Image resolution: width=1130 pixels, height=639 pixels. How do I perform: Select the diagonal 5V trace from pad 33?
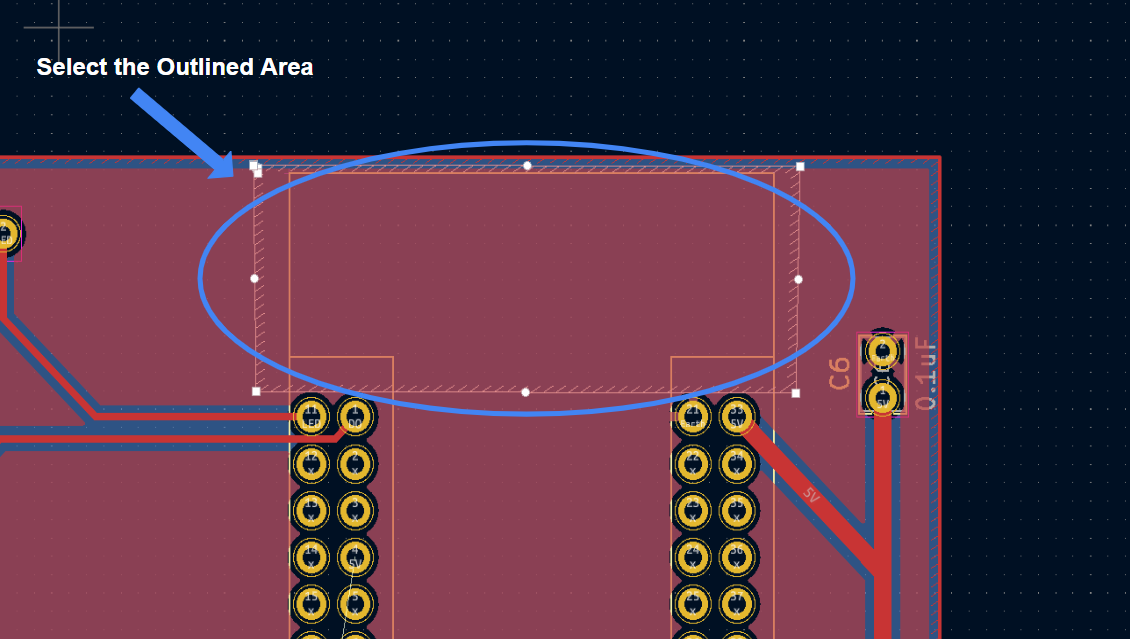point(813,497)
